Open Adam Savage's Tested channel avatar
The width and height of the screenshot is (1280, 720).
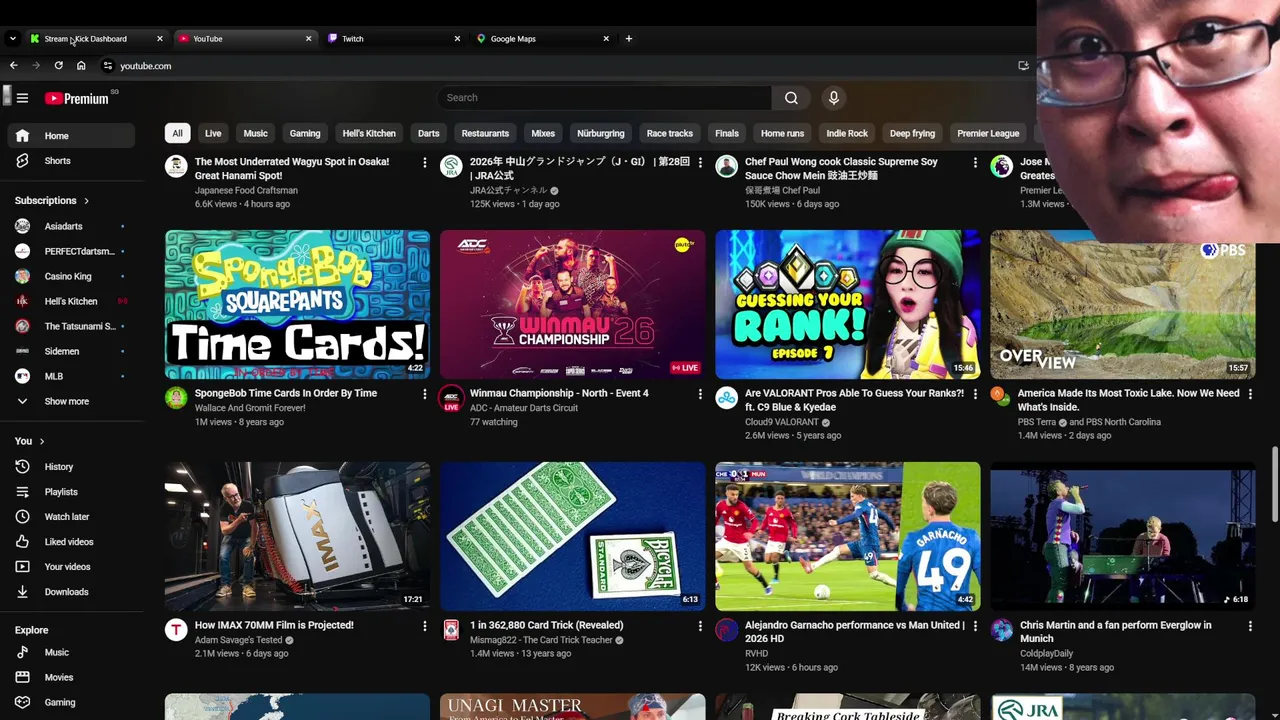[x=176, y=629]
